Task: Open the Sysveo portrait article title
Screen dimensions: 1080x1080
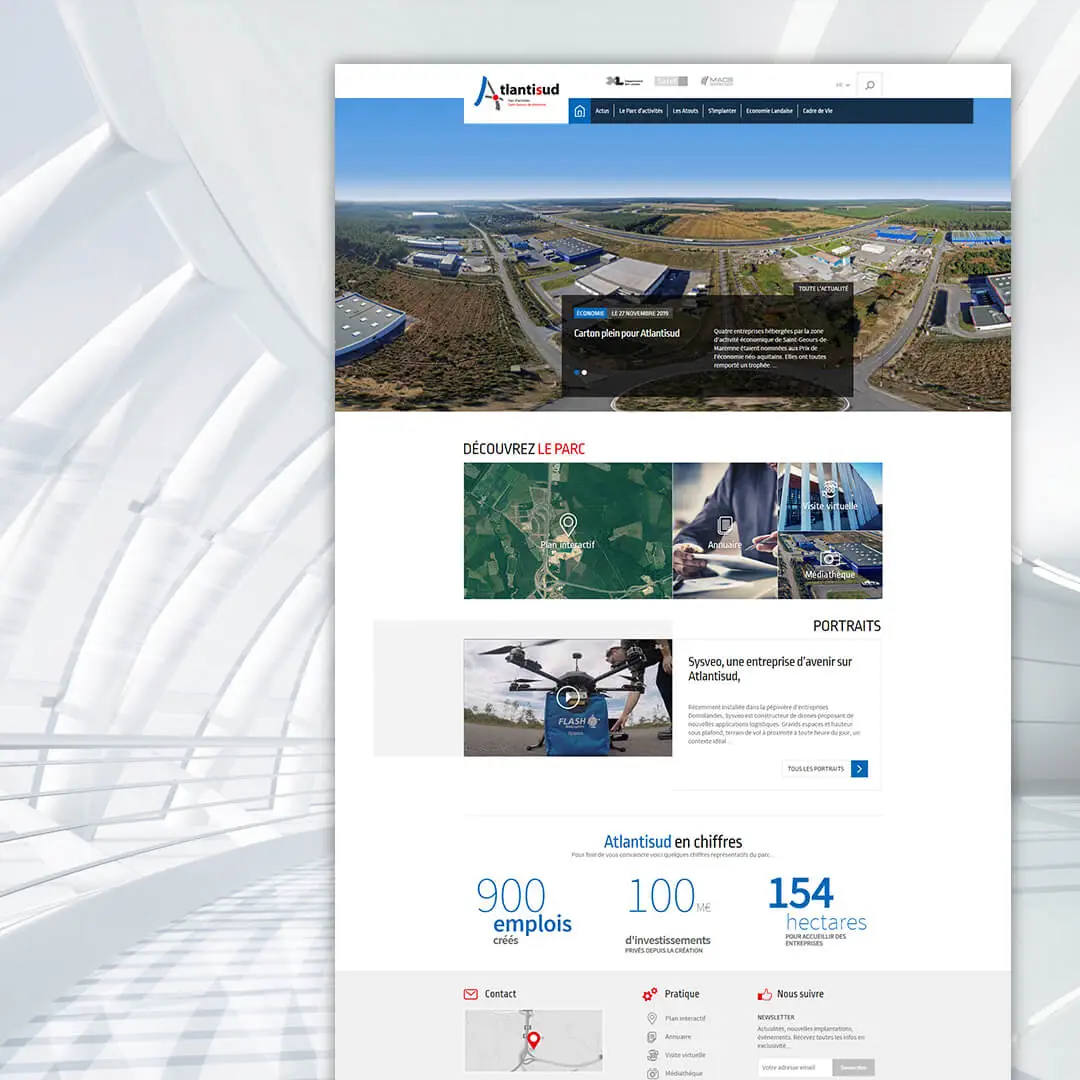Action: tap(770, 669)
